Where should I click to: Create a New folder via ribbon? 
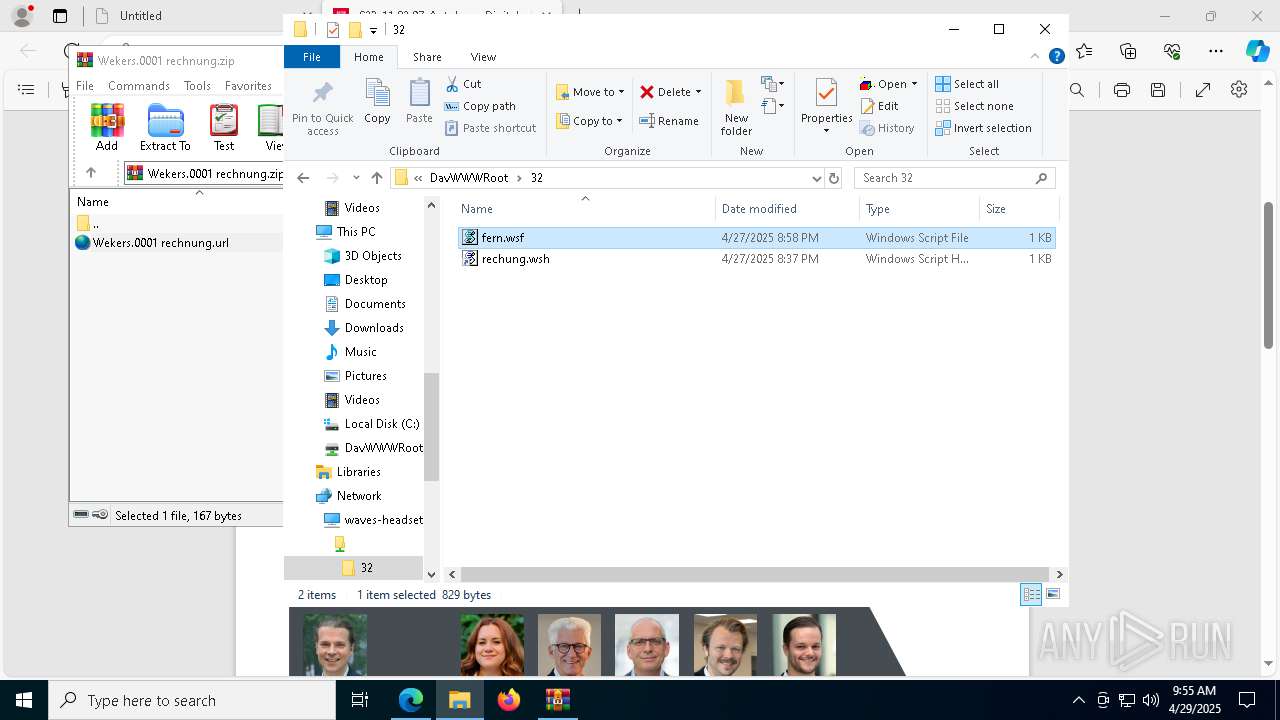tap(736, 107)
